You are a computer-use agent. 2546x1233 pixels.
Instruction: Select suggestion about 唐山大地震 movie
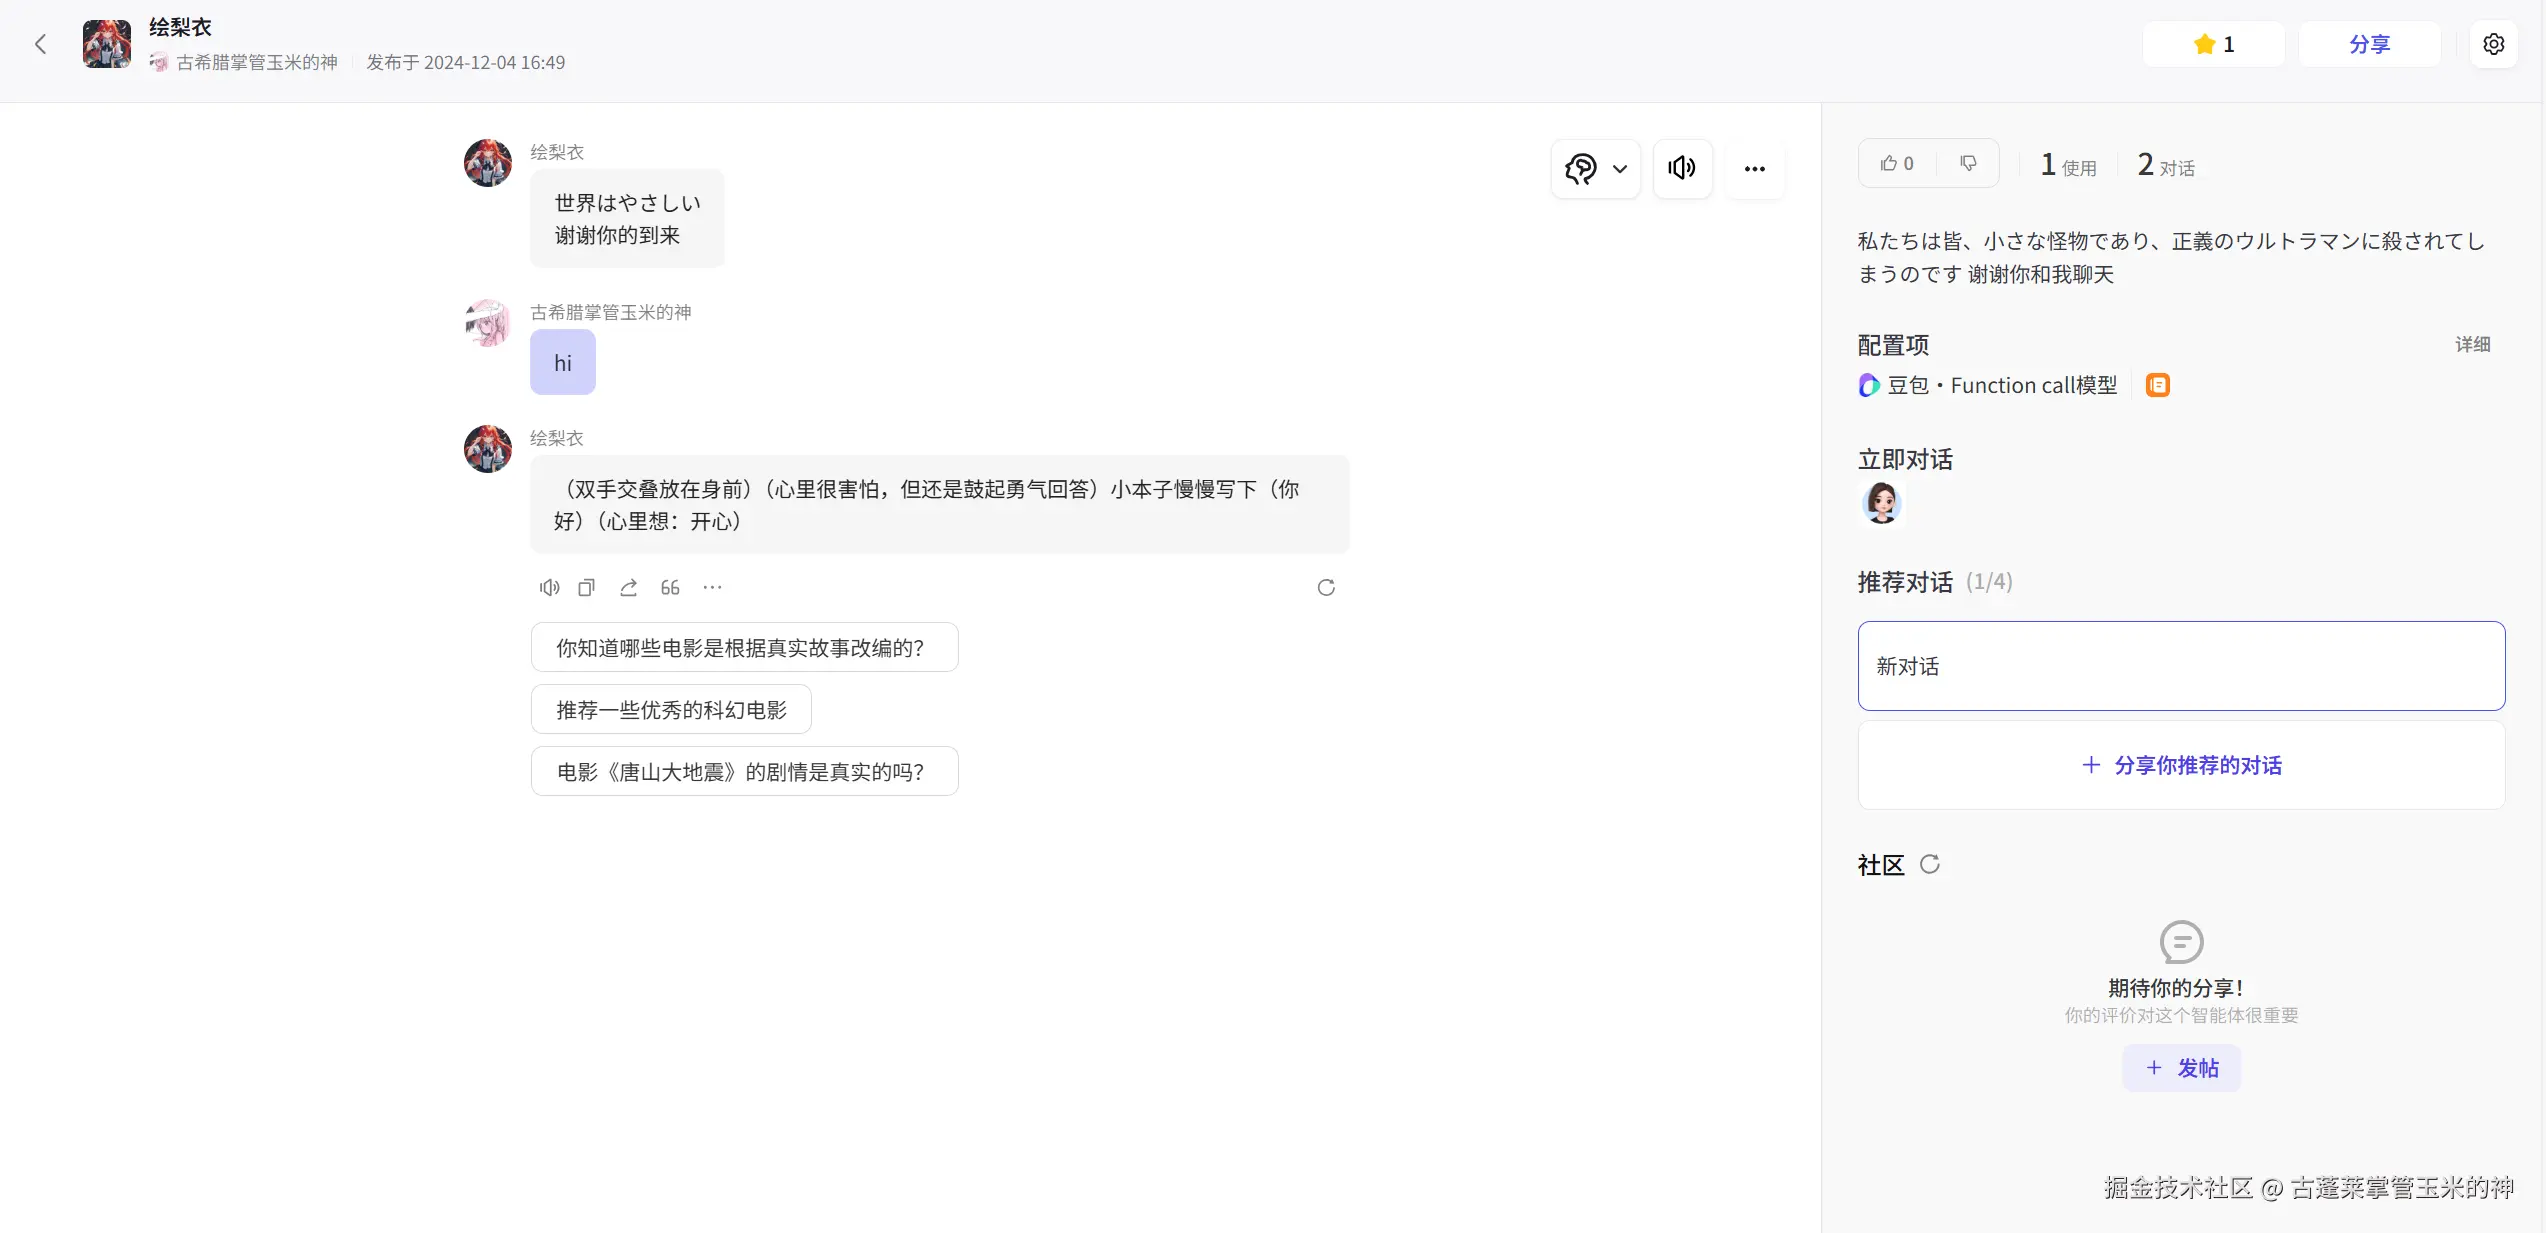(x=744, y=772)
